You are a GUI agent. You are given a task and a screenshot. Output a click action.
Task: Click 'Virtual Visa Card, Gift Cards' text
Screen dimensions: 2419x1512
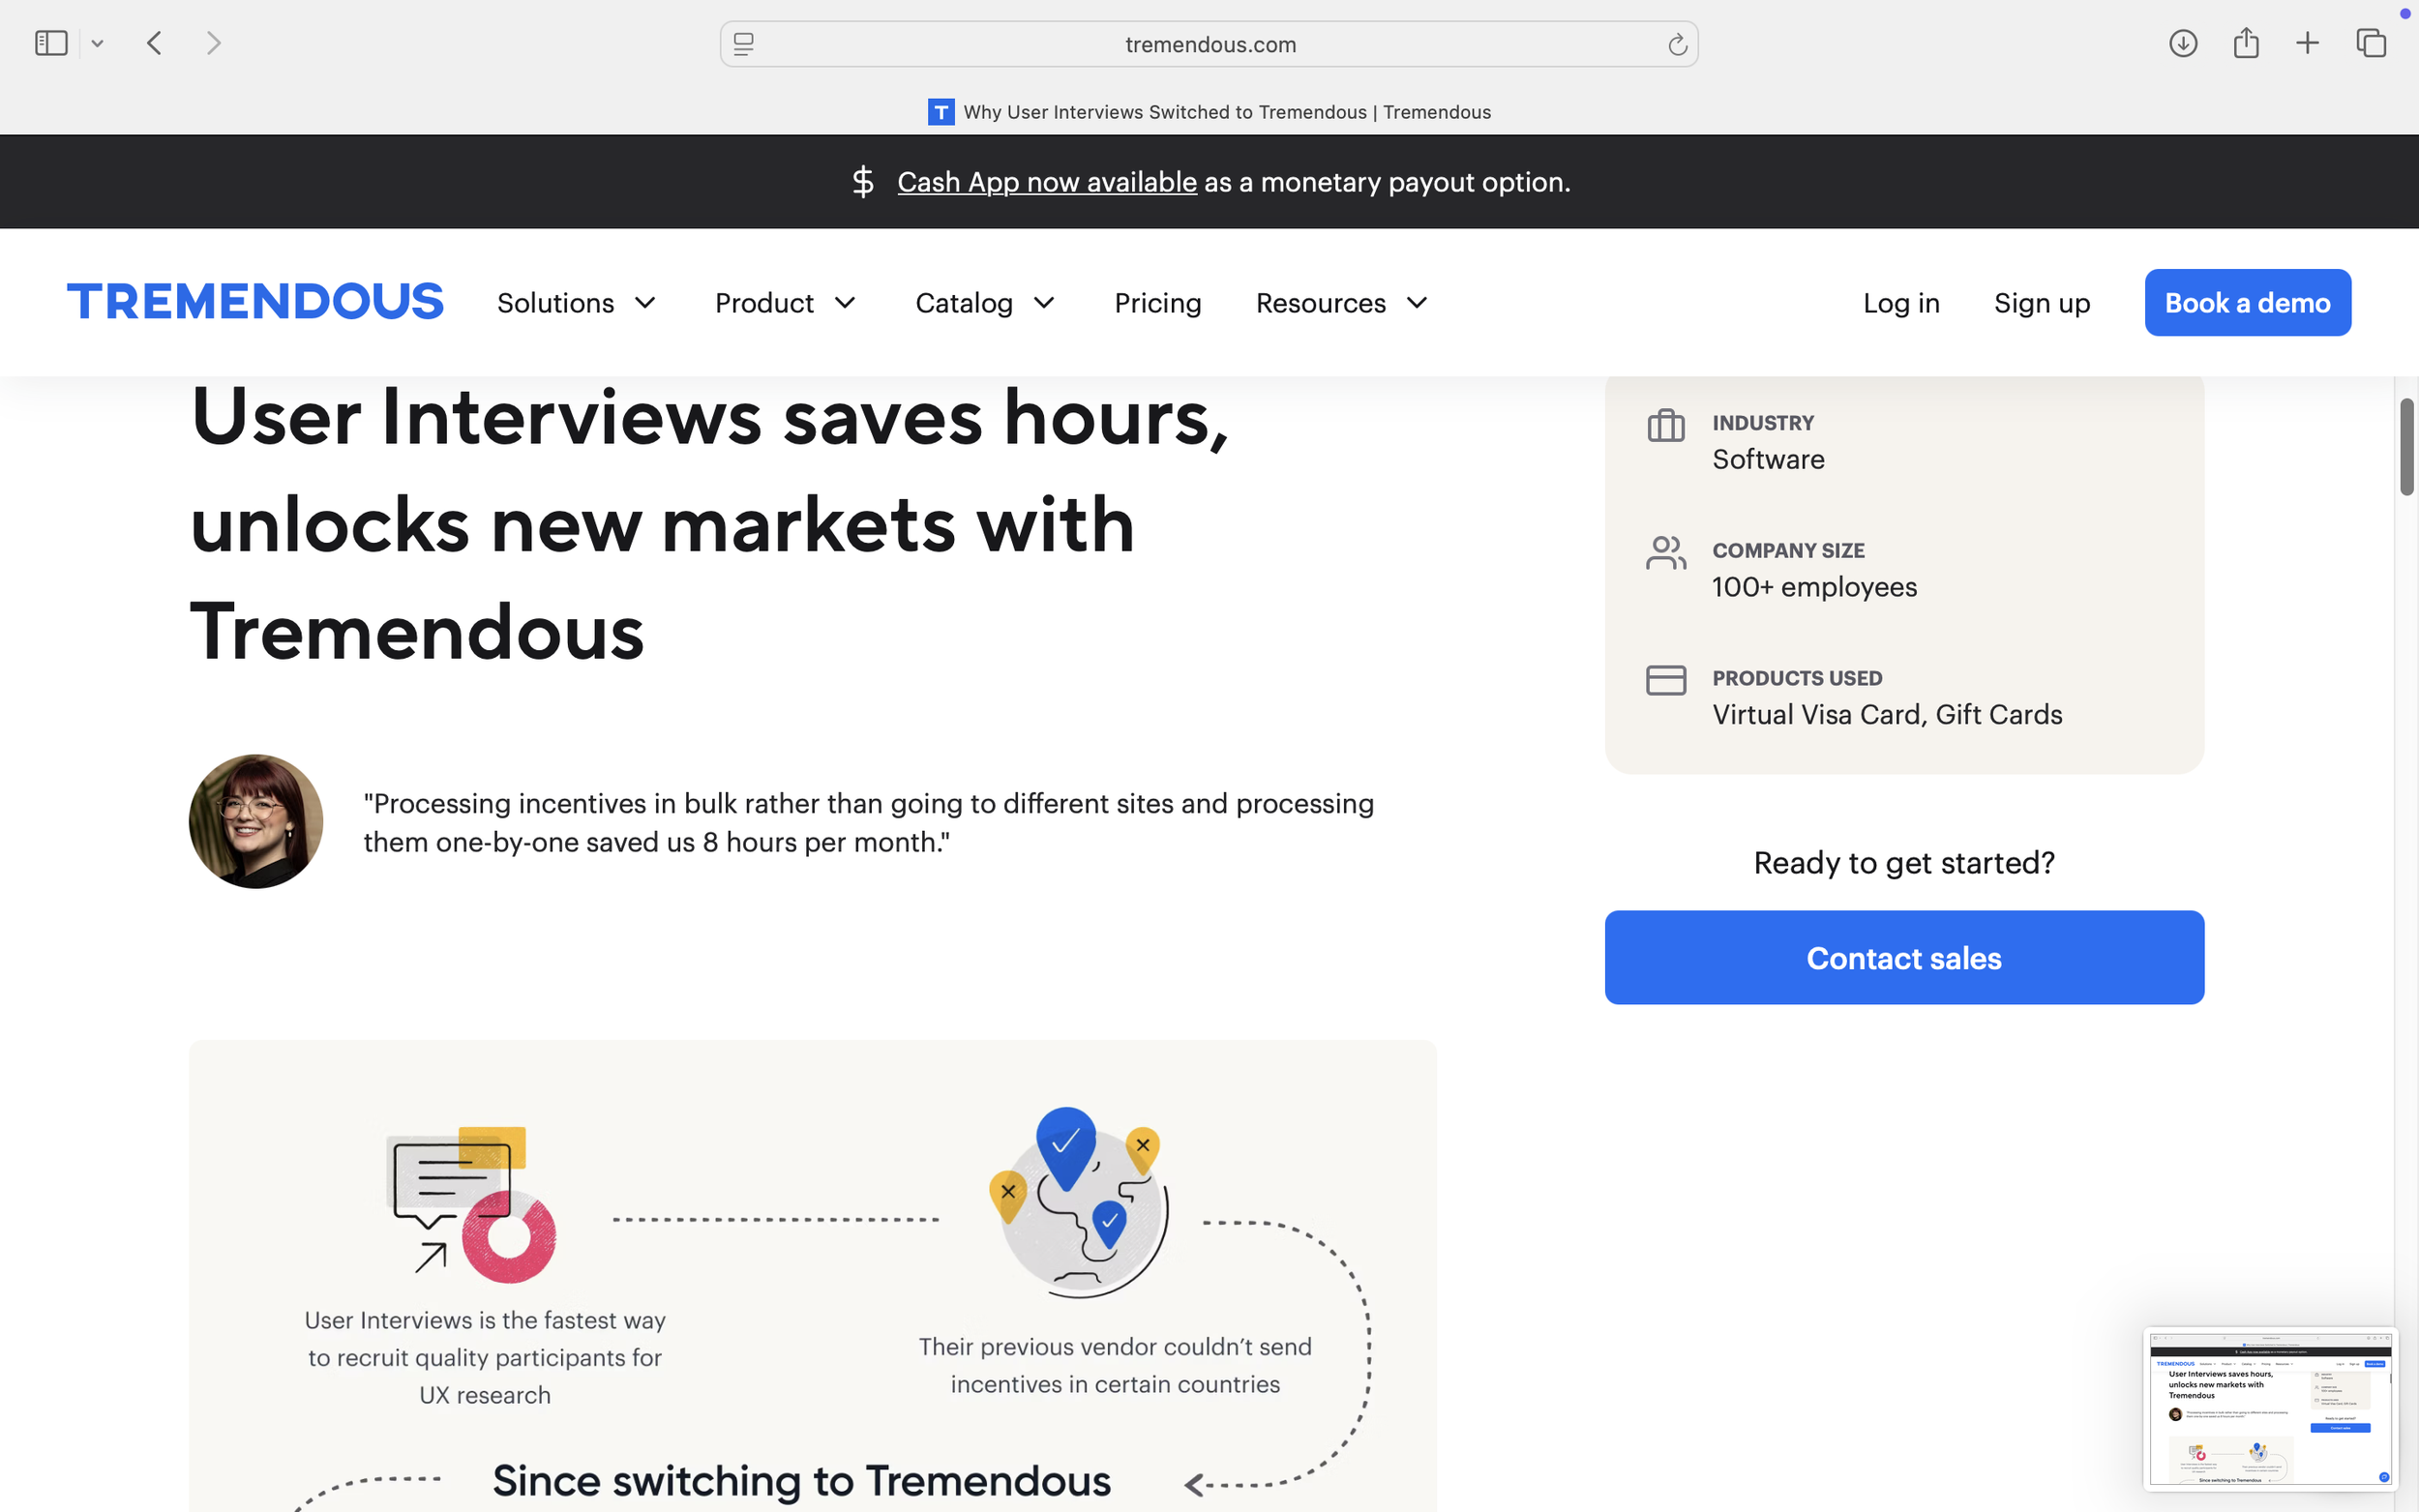[1887, 714]
